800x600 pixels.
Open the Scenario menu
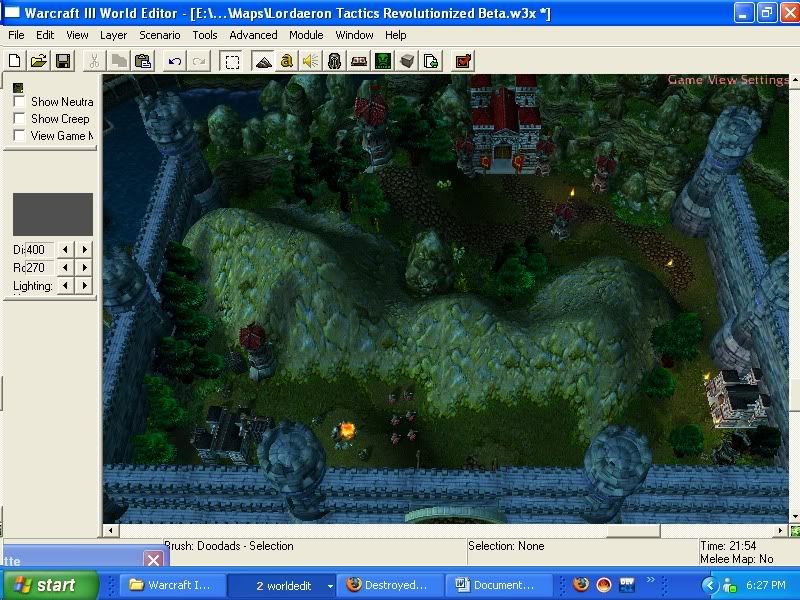(160, 35)
